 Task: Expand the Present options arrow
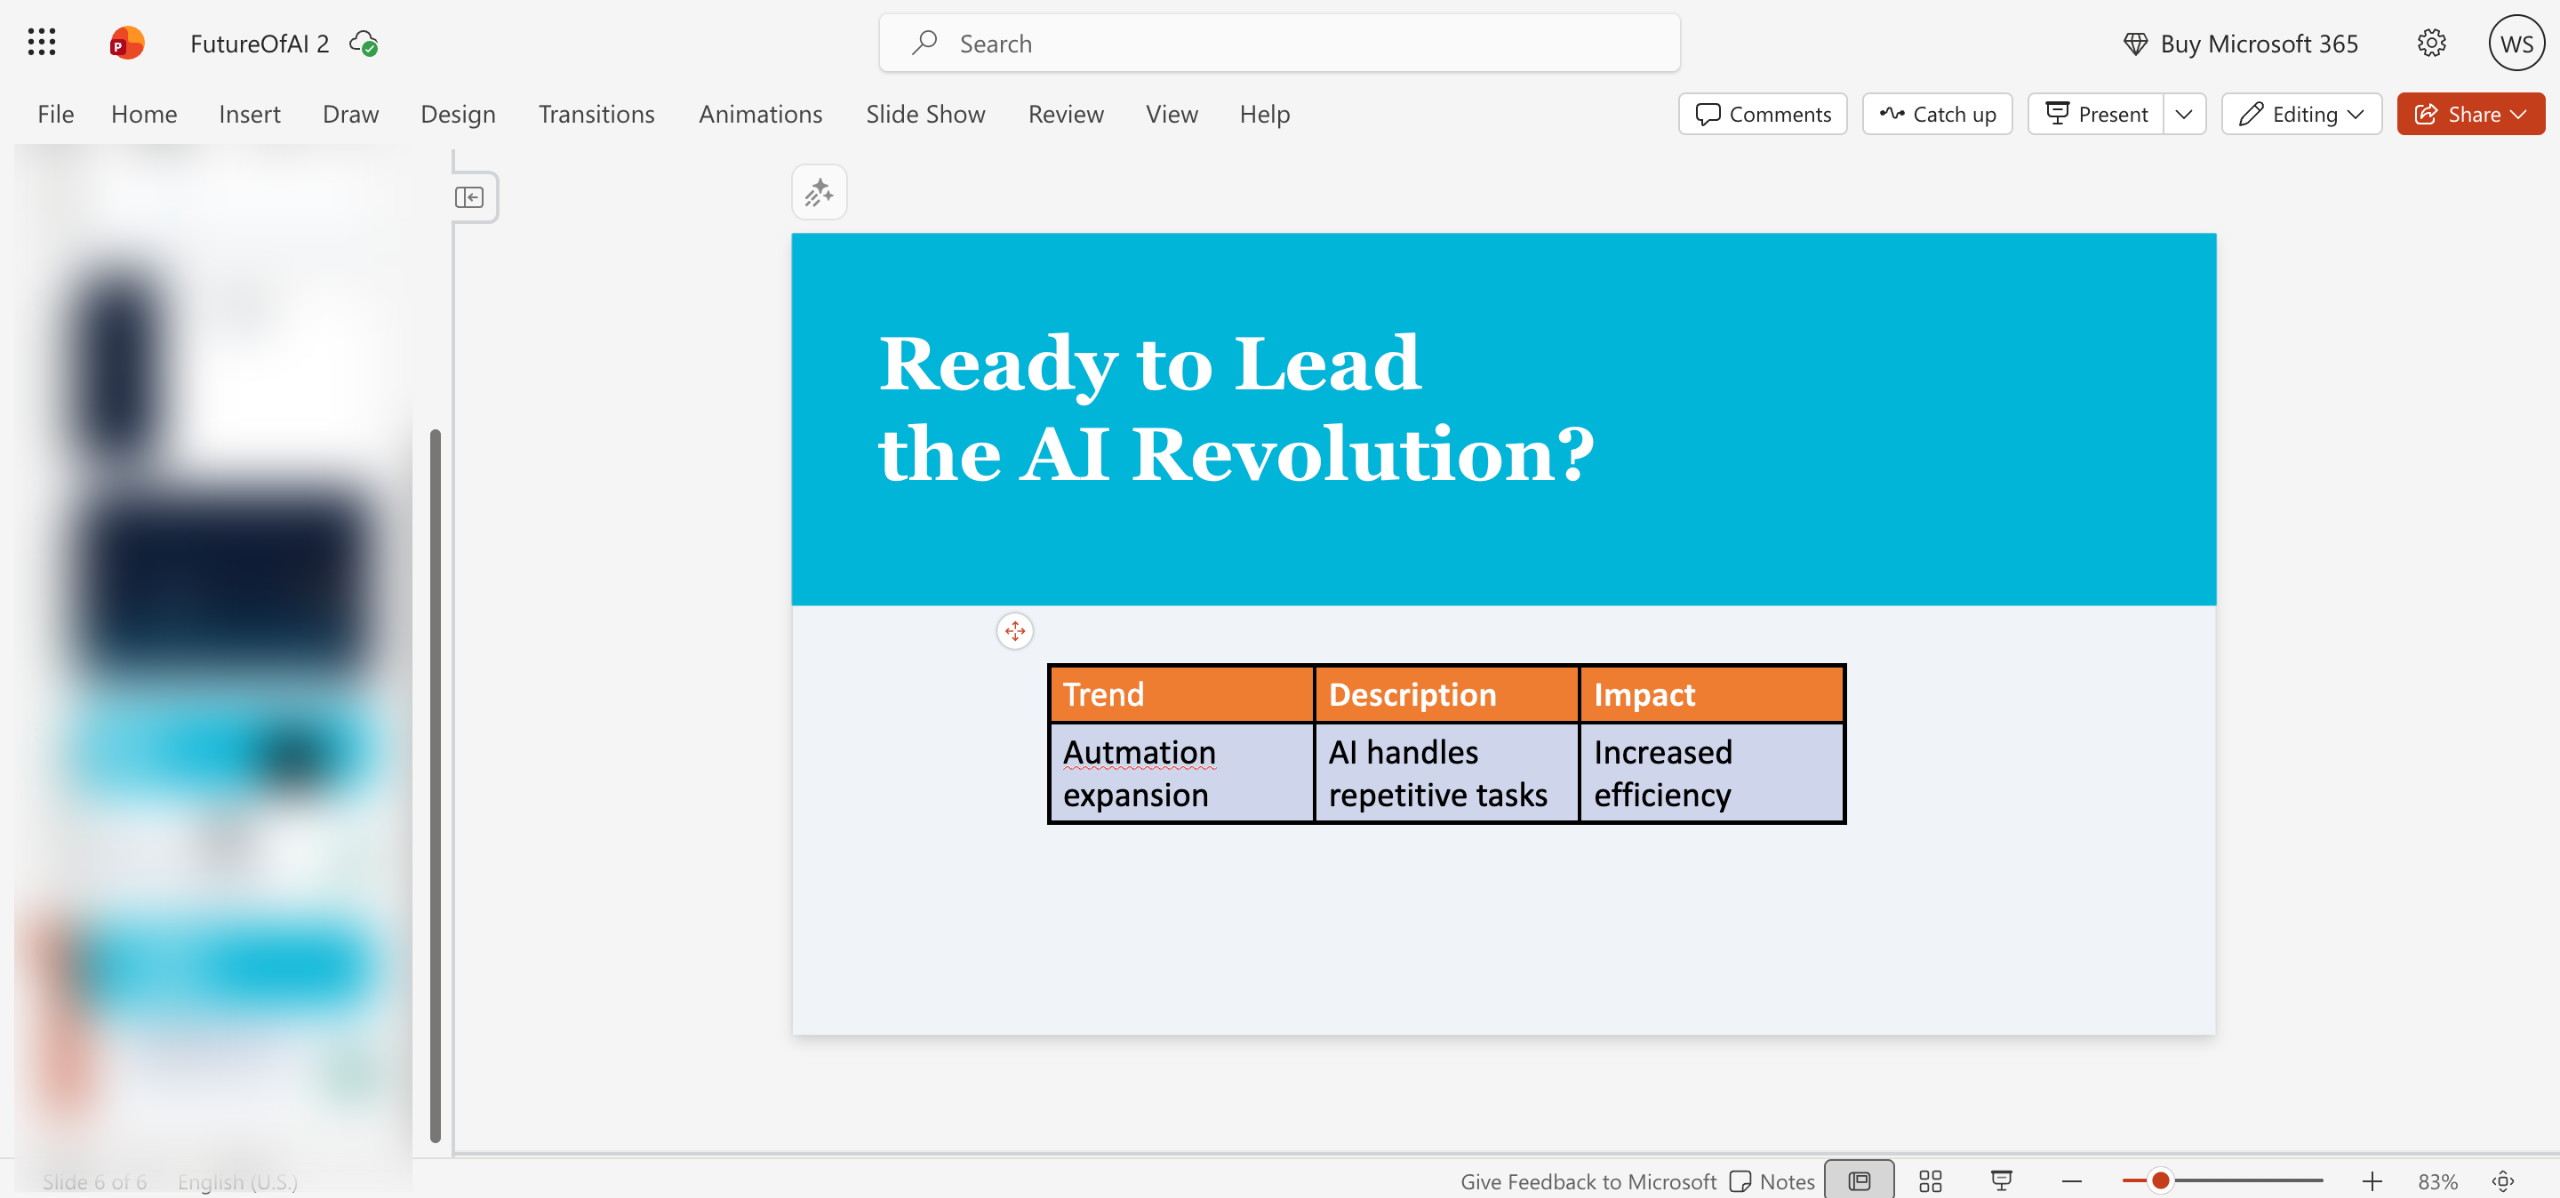tap(2184, 114)
